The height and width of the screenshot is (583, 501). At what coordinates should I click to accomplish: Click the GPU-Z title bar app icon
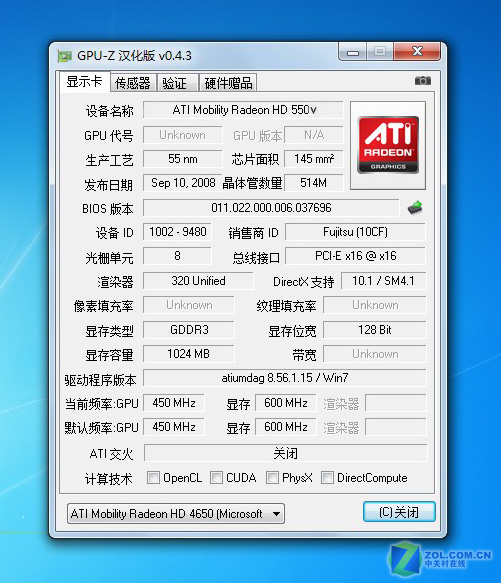[64, 56]
